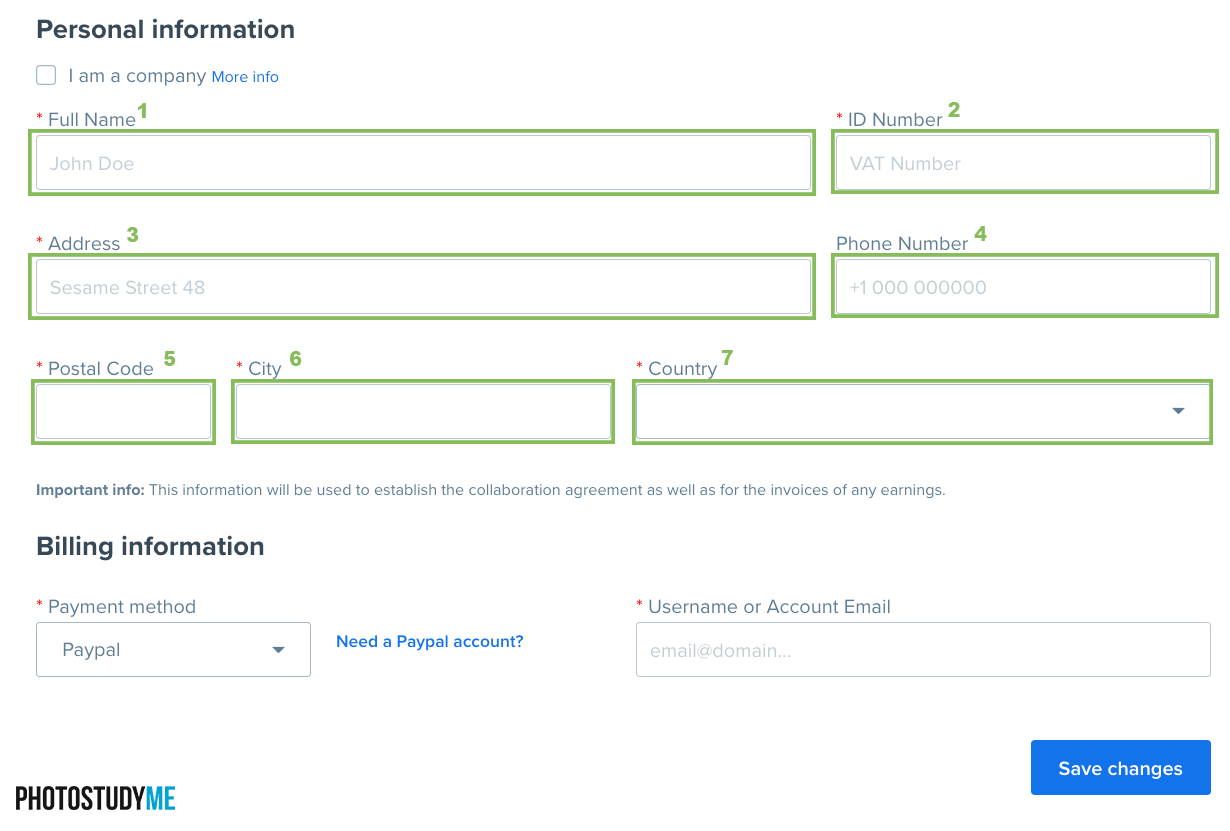Viewport: 1230px width, 831px height.
Task: Follow the "Need a Paypal account?" link
Action: [430, 641]
